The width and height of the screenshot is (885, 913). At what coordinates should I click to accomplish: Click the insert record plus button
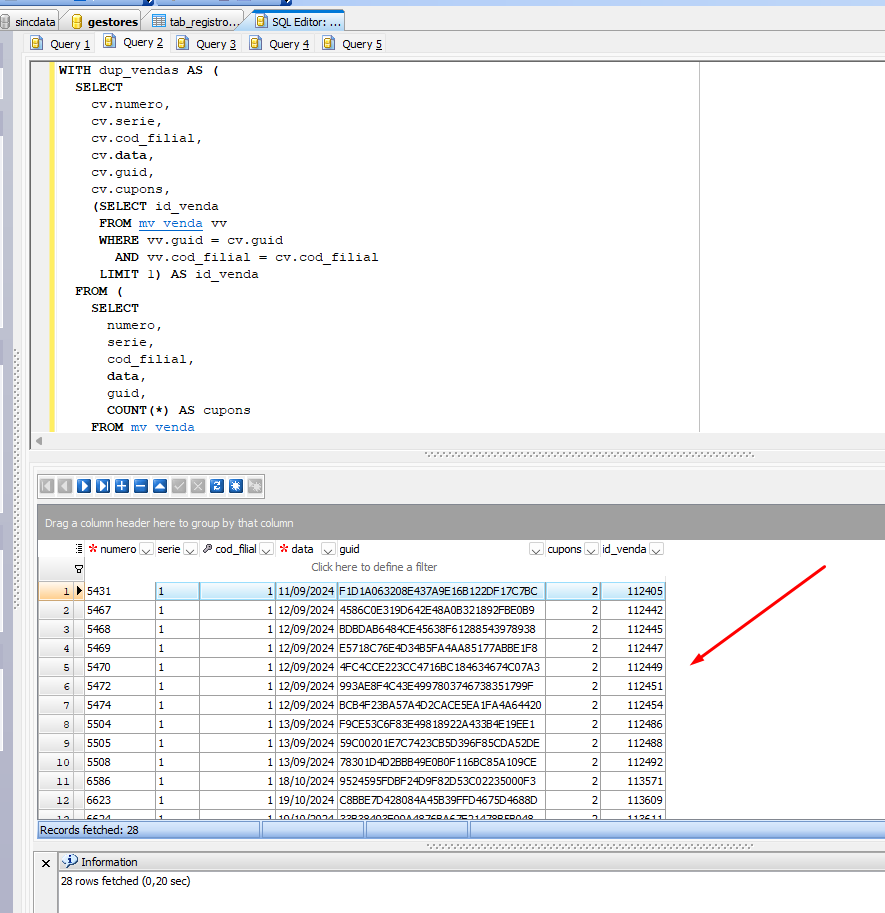122,486
